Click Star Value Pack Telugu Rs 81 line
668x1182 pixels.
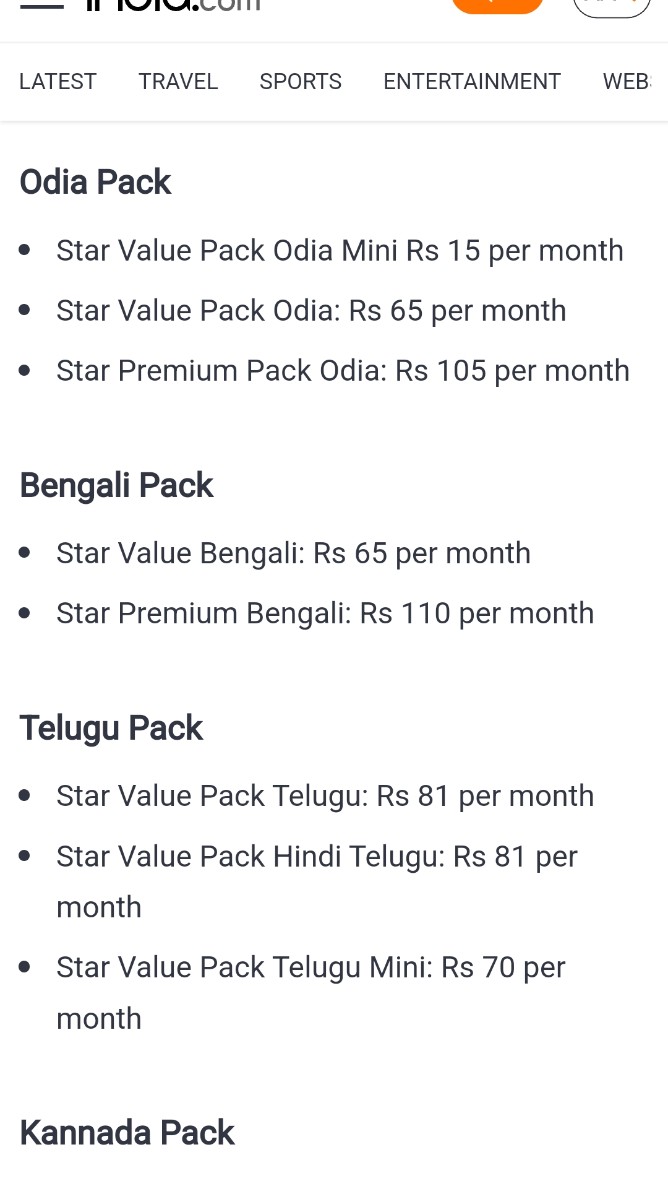(325, 796)
